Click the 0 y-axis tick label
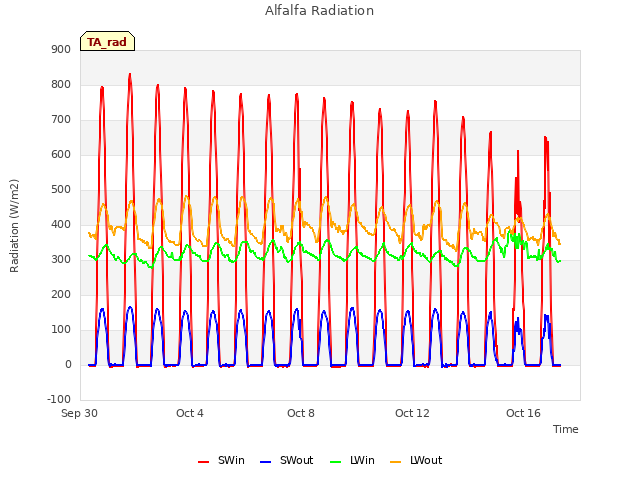This screenshot has width=640, height=480. [68, 364]
